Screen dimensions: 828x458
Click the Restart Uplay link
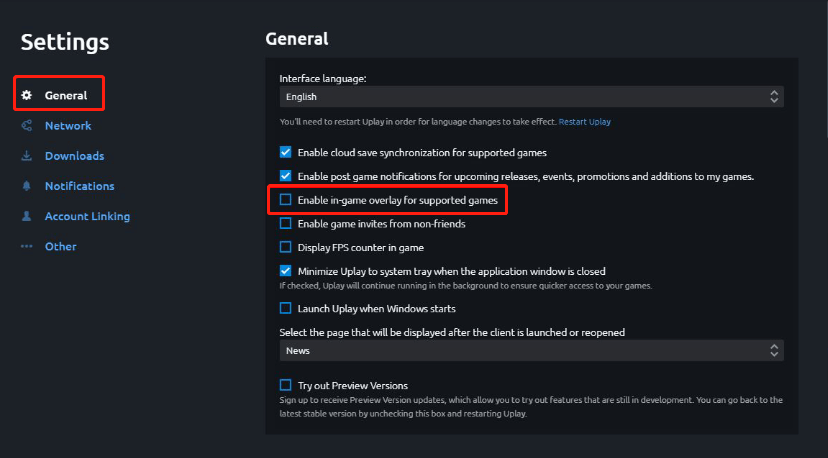585,121
